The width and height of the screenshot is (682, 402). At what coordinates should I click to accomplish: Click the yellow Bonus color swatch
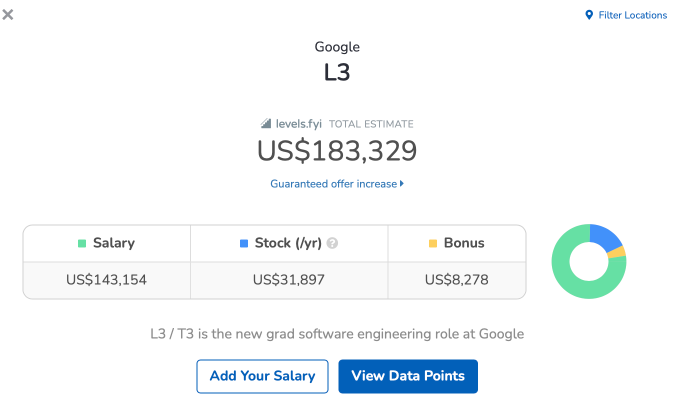[433, 243]
